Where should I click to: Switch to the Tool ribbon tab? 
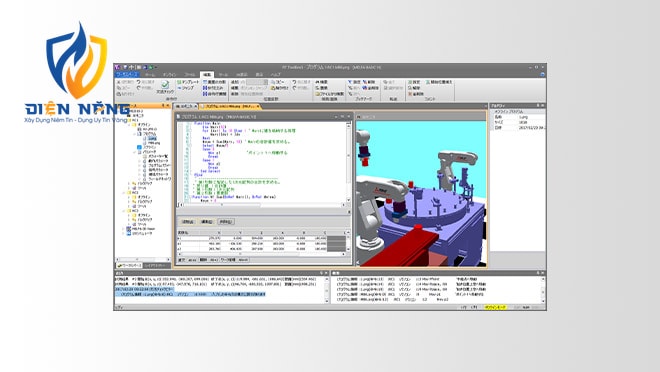pos(223,75)
